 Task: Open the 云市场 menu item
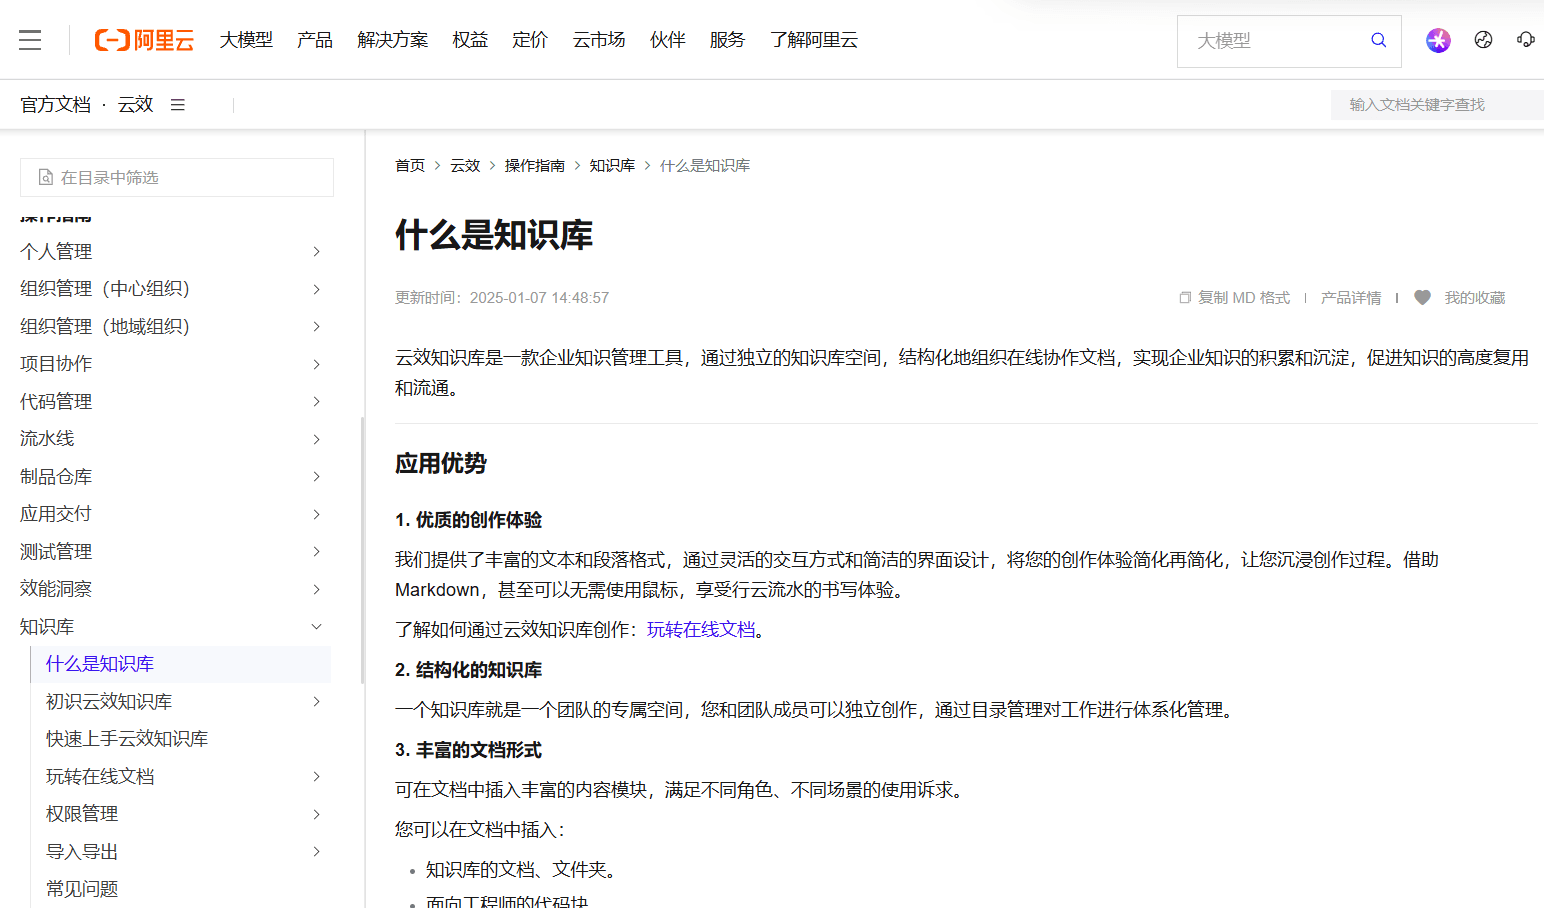coord(598,40)
